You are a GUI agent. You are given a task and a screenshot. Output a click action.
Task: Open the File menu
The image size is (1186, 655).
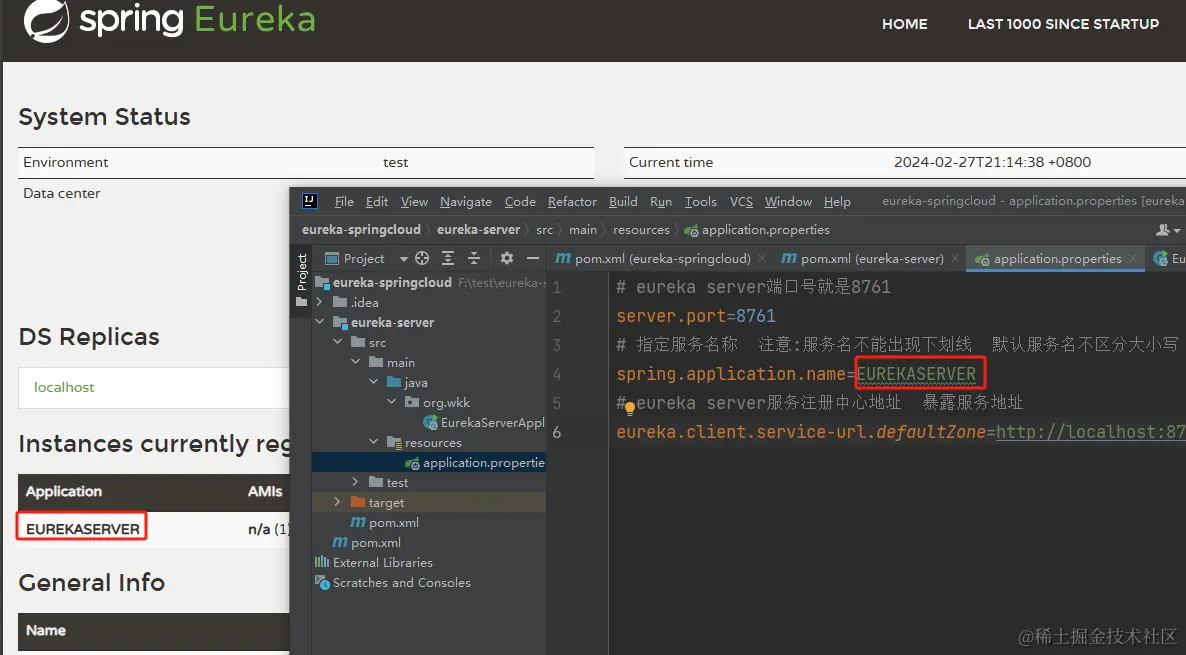tap(344, 201)
